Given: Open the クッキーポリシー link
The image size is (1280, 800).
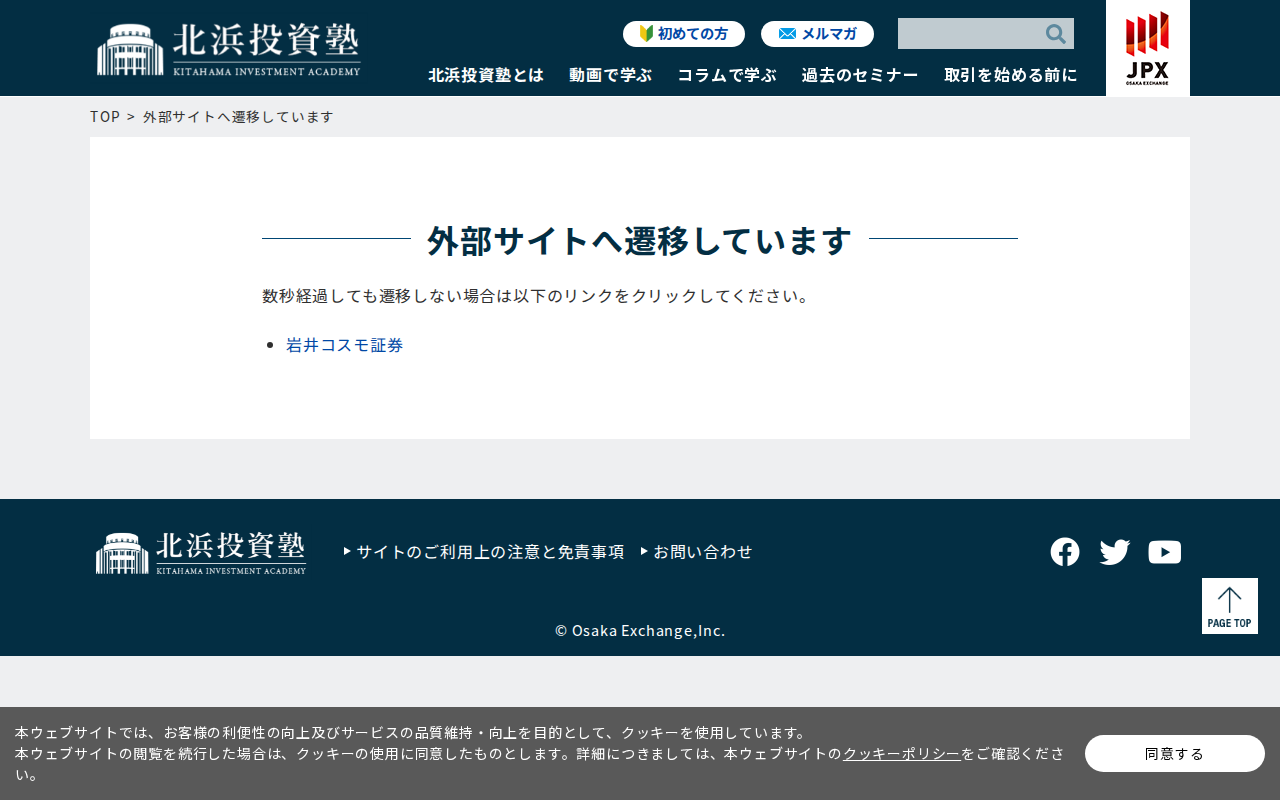Looking at the screenshot, I should click(902, 754).
